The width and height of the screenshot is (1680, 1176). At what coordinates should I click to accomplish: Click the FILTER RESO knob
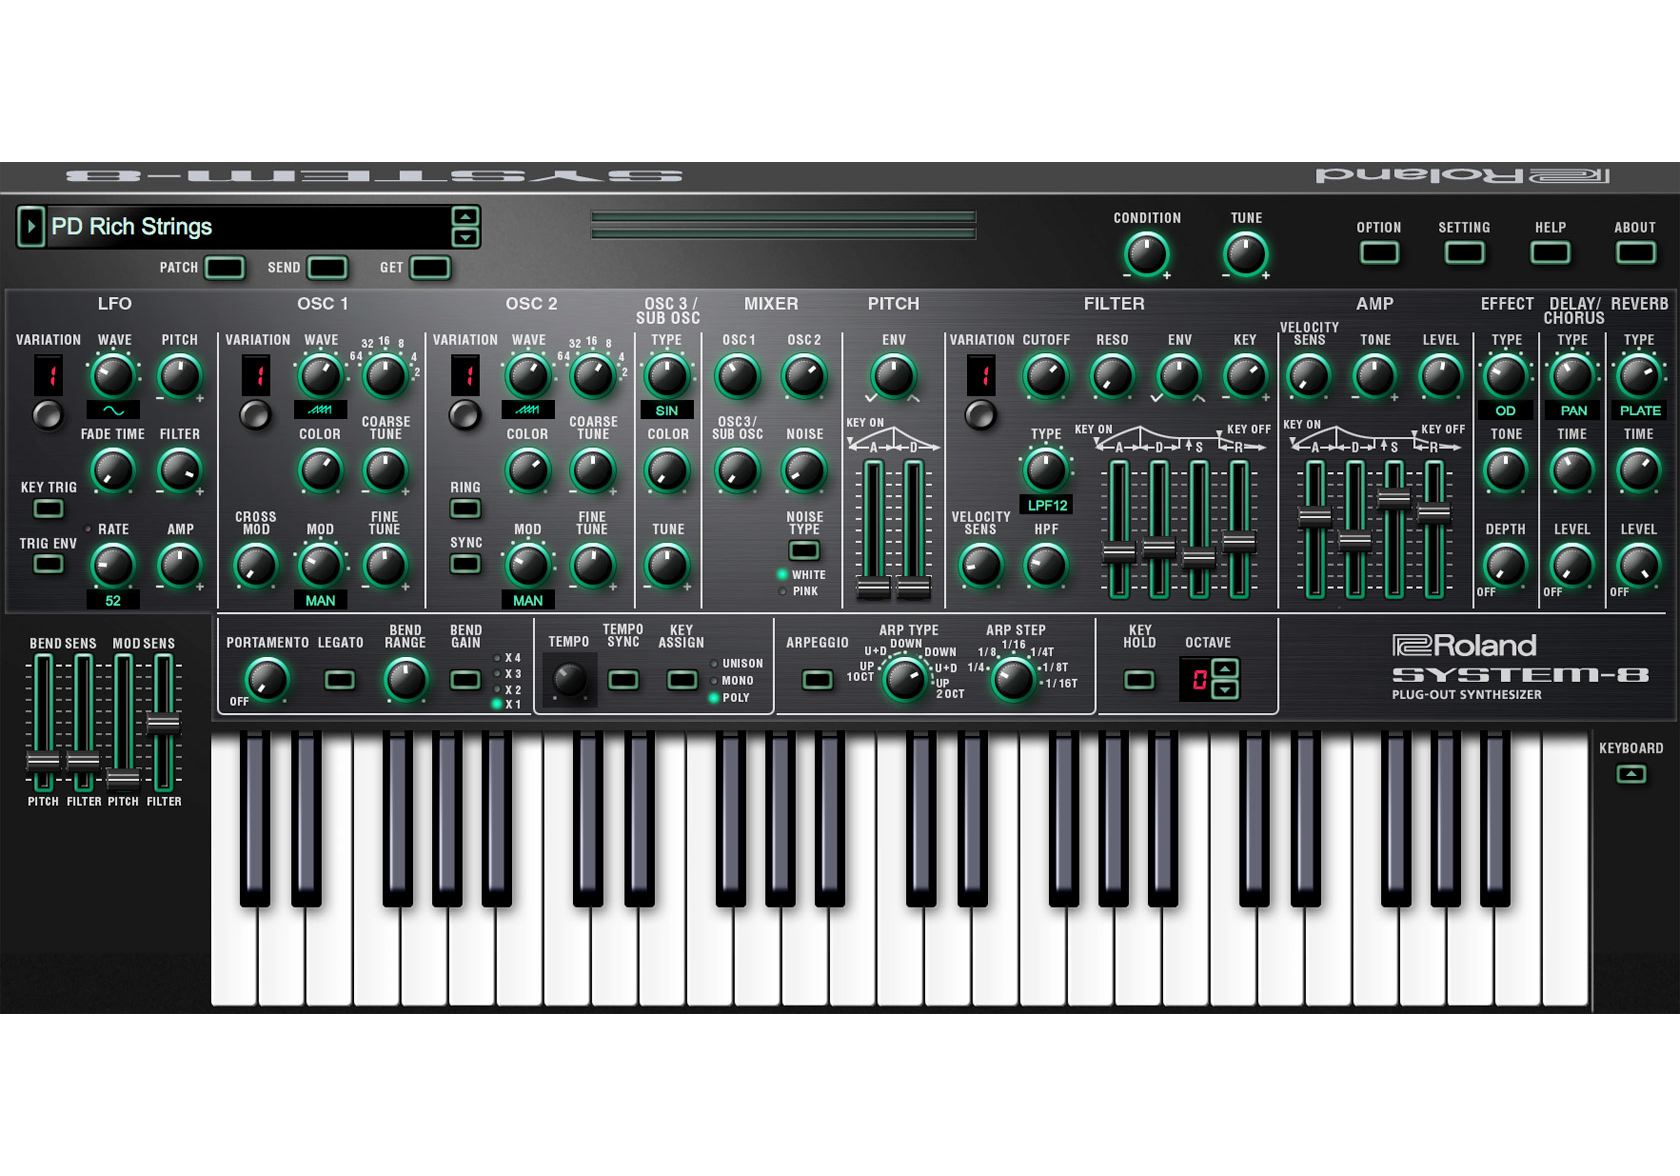tap(1112, 376)
